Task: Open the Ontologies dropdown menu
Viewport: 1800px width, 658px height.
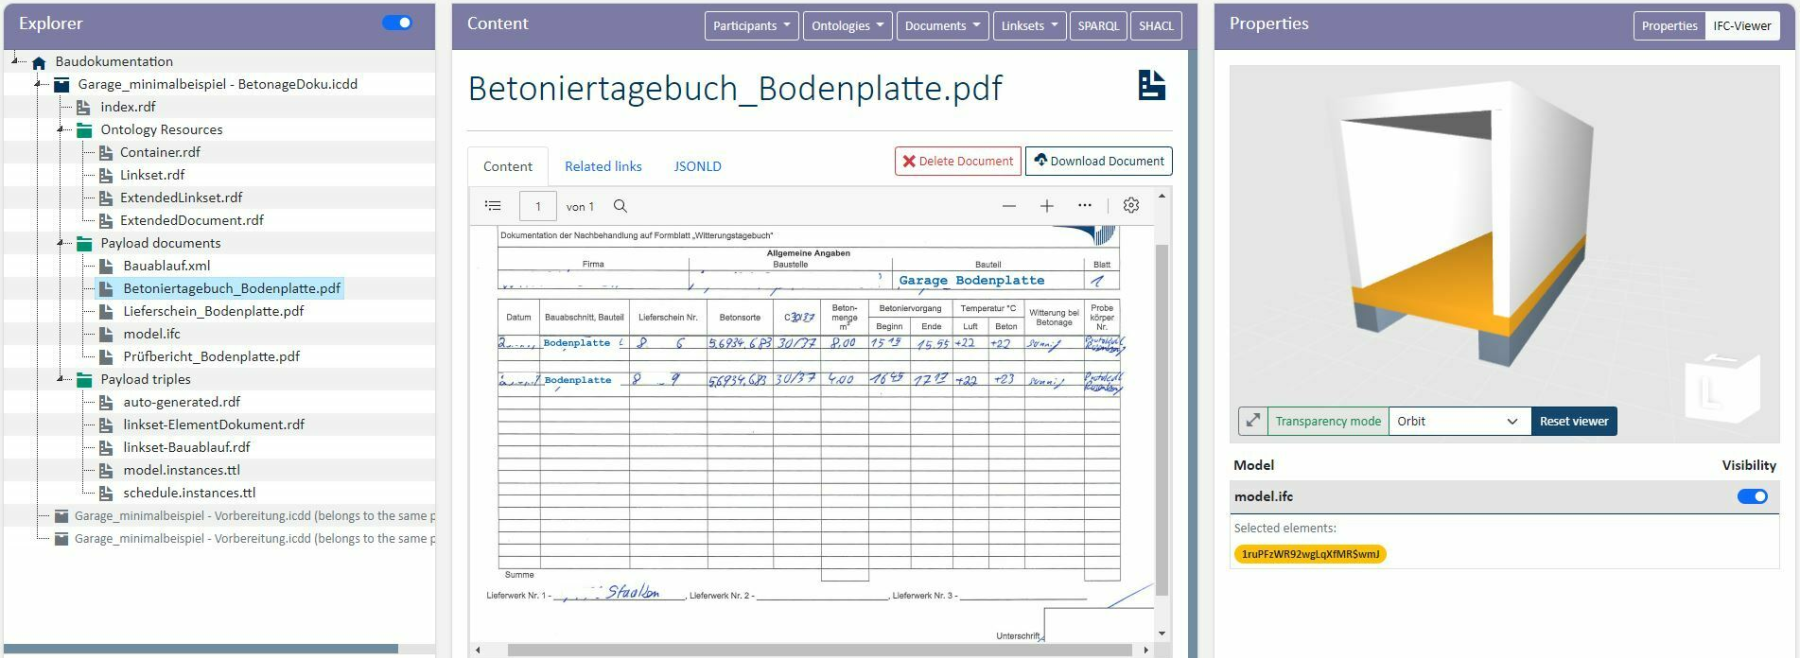Action: 848,26
